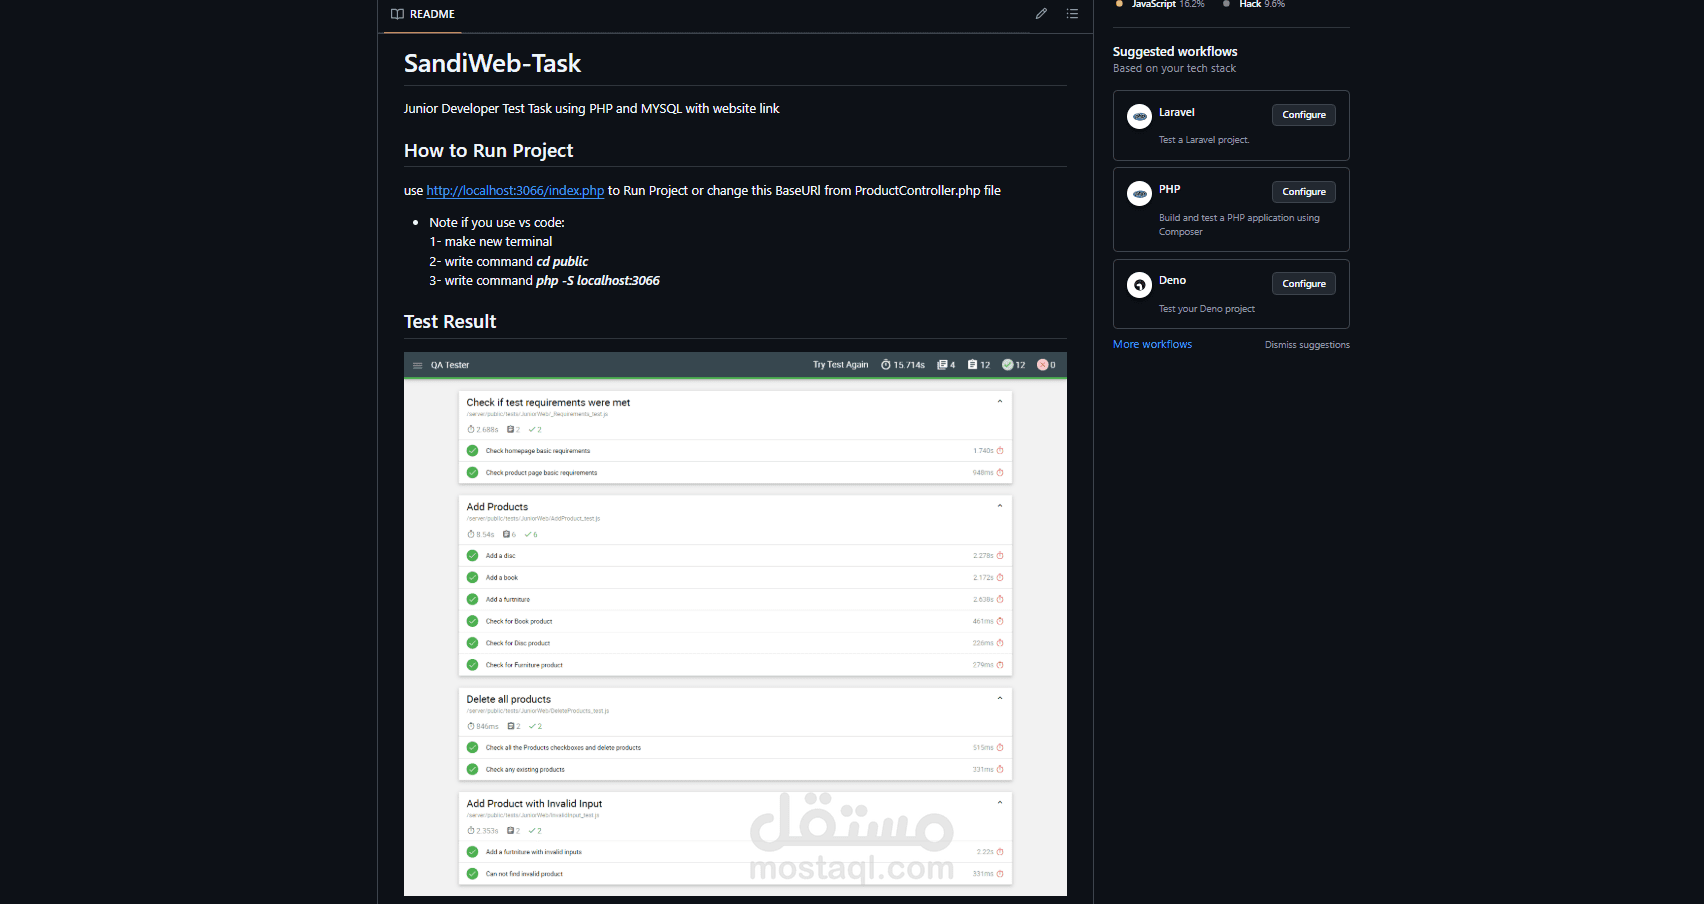The width and height of the screenshot is (1704, 904).
Task: Click the Hack 9.6% language entry
Action: (x=1254, y=4)
